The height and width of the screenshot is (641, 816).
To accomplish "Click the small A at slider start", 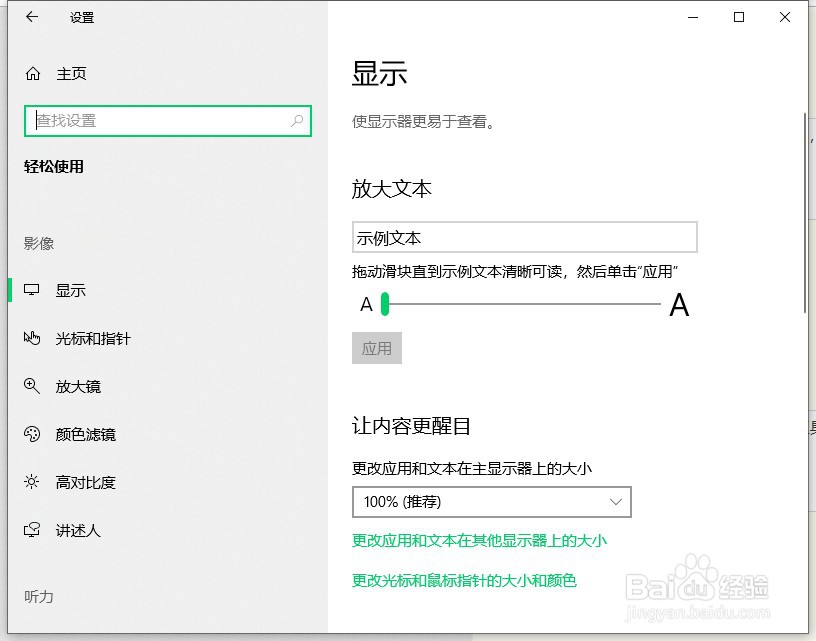I will coord(366,304).
